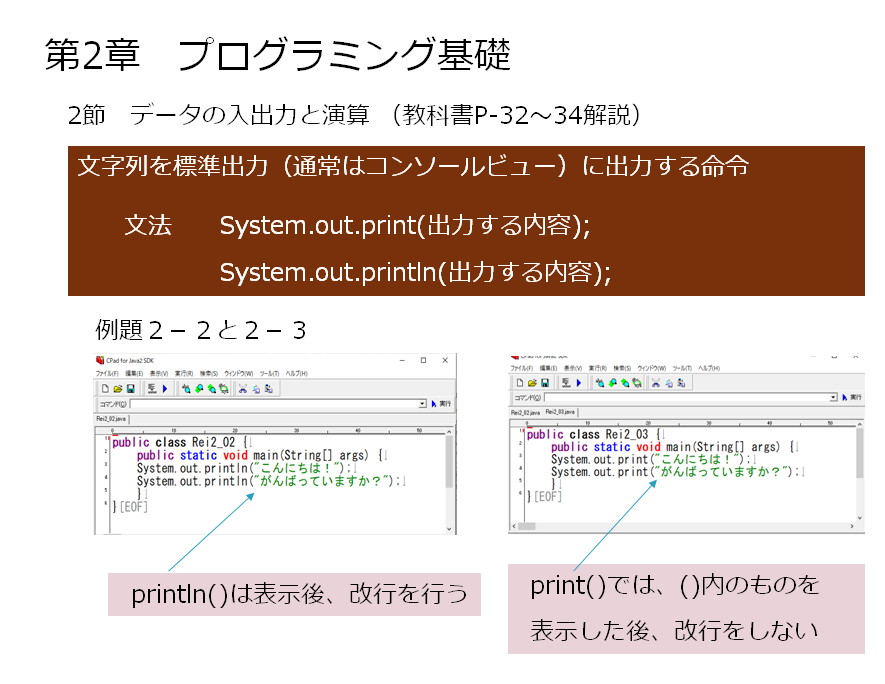885x684 pixels.
Task: Select Rei2_03.java tab in right CPad window
Action: click(x=560, y=412)
